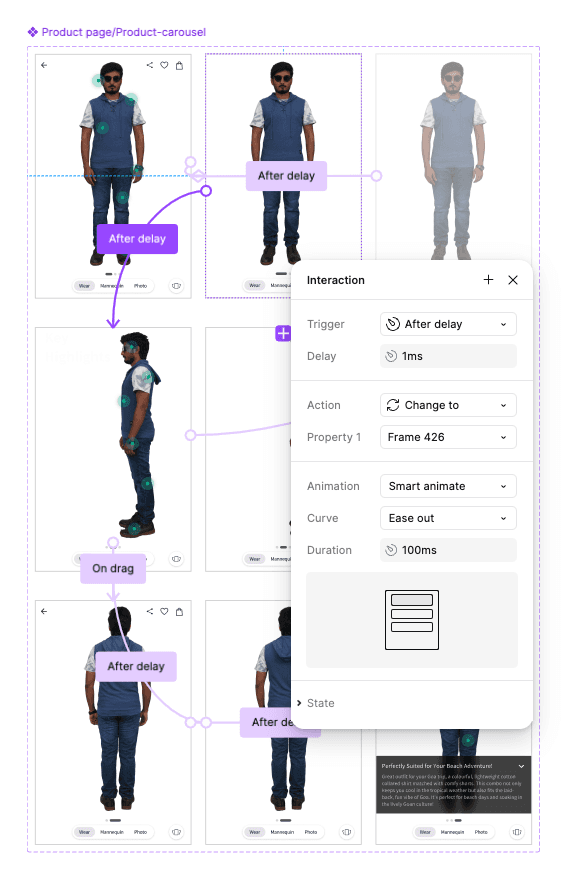Click the green hotspot on the front-view jeans
Viewport: 572px width, 873px height.
click(x=123, y=197)
